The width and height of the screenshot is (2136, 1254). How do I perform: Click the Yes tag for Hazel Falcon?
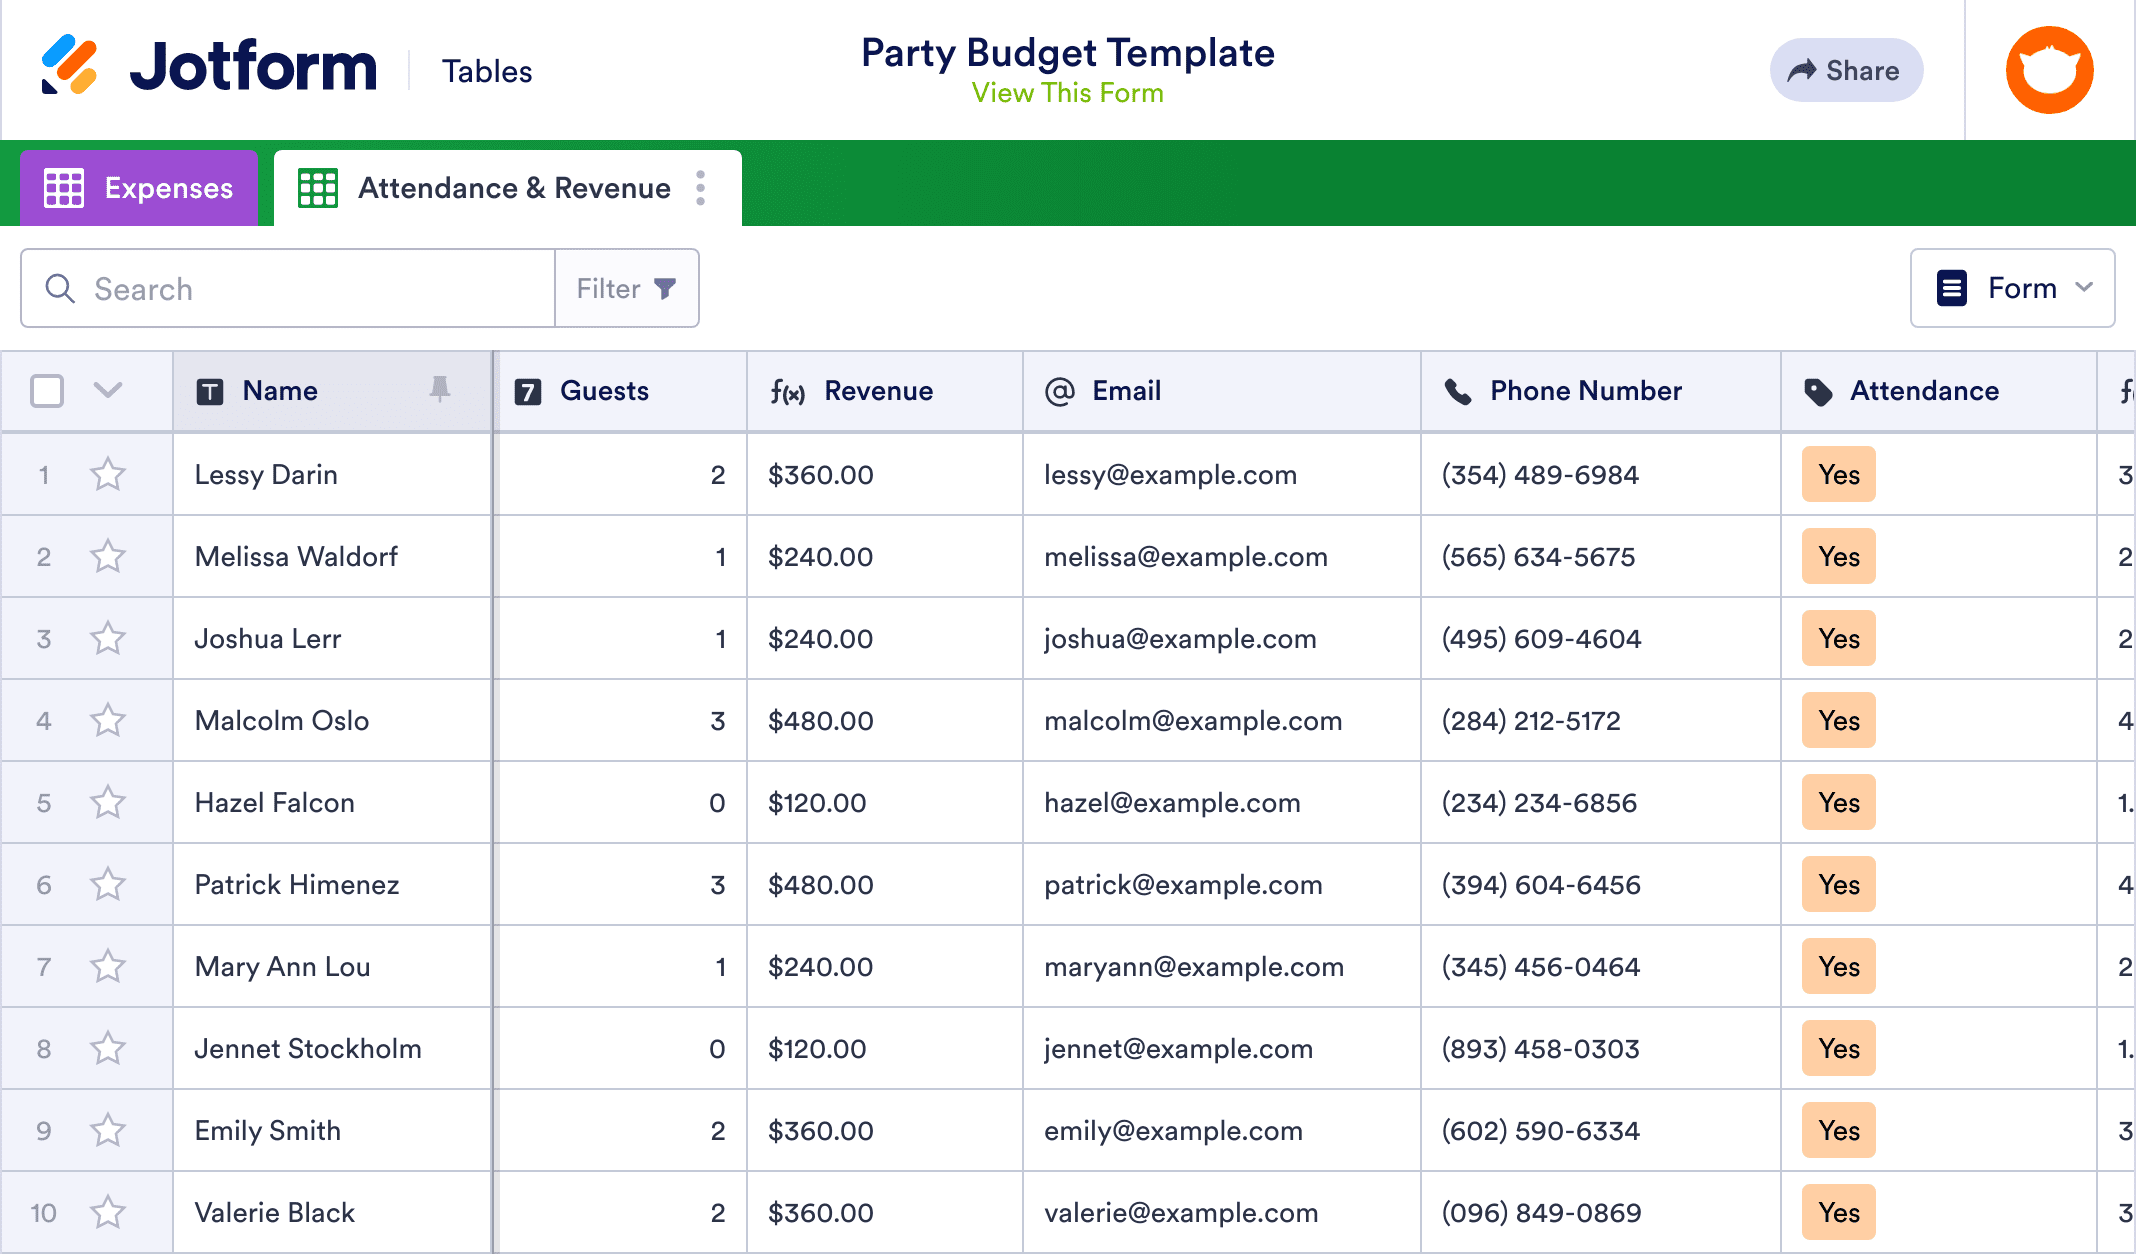(1839, 802)
